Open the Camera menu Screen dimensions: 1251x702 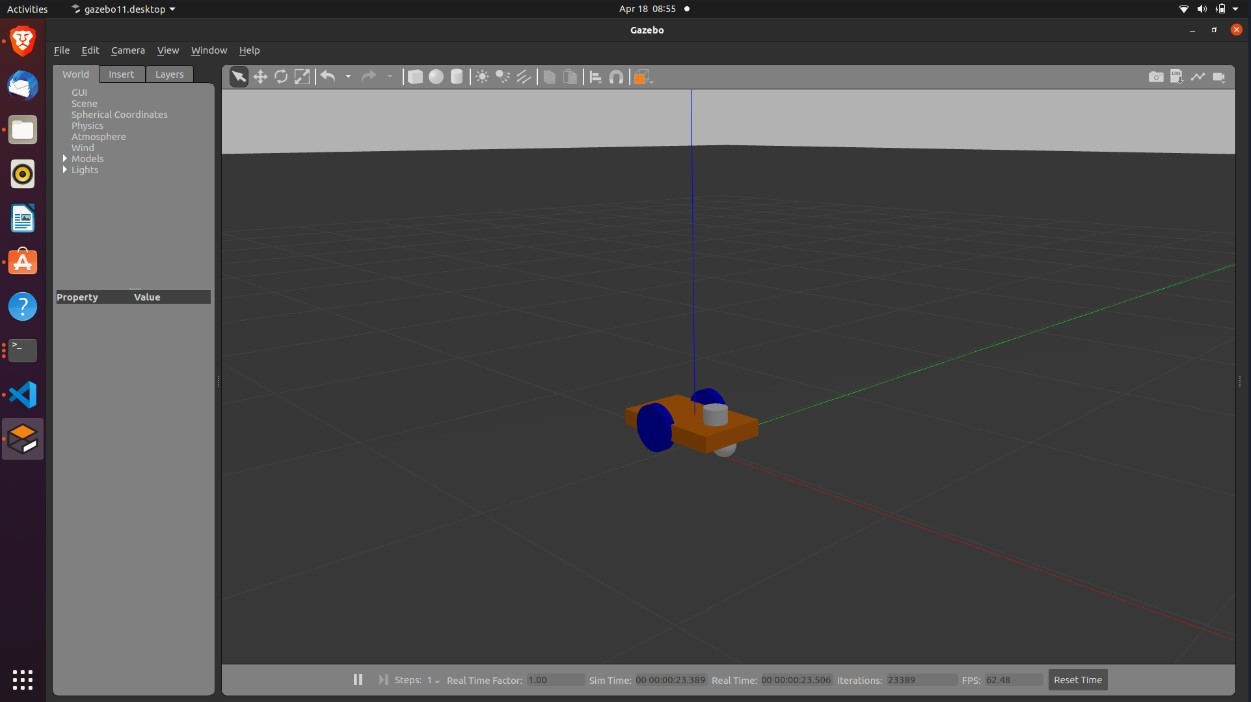[x=128, y=50]
